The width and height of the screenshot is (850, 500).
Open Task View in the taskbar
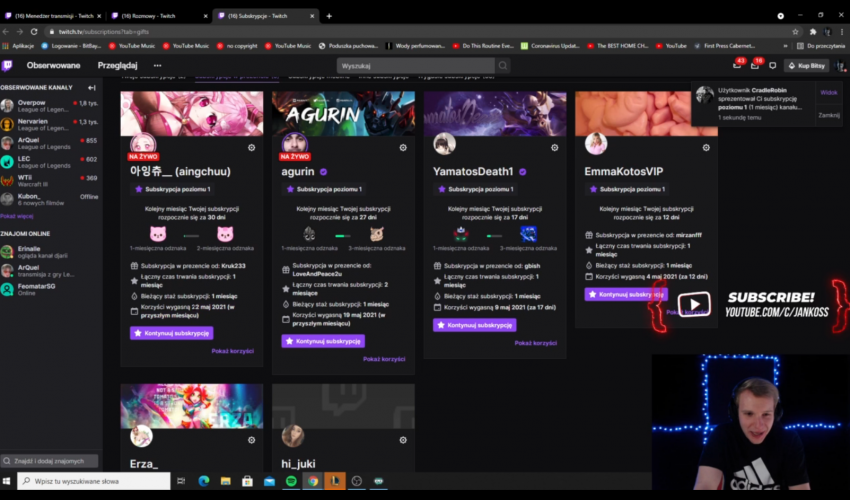(181, 481)
